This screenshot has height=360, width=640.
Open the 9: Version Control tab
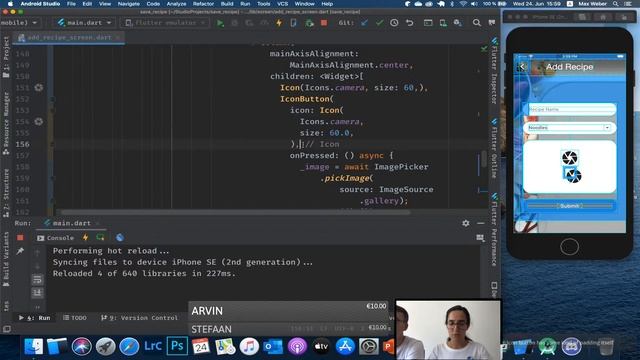tap(139, 318)
